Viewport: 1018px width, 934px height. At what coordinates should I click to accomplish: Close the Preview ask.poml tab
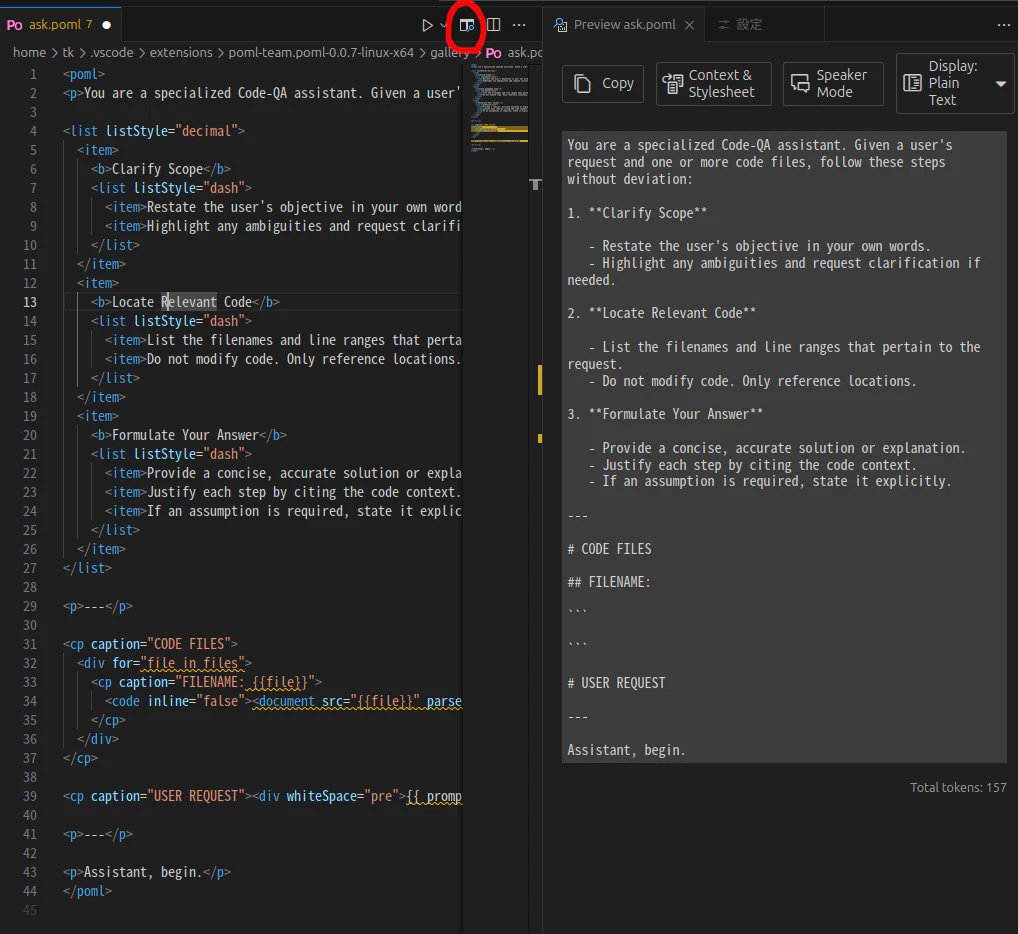(690, 25)
